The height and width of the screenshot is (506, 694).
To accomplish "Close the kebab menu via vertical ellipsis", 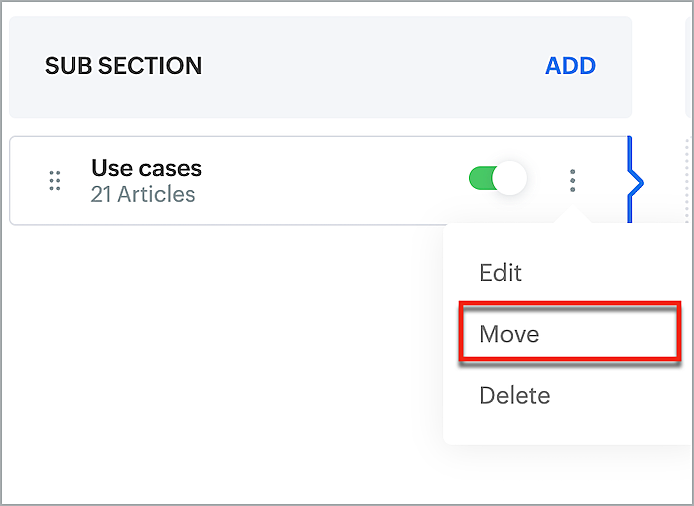I will tap(573, 180).
